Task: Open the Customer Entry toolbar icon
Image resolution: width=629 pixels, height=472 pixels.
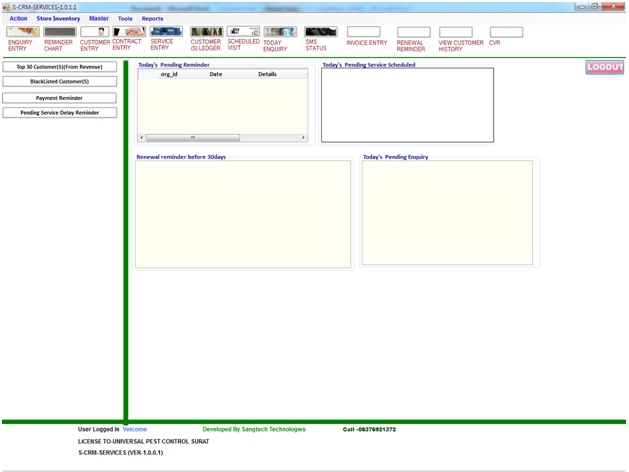Action: [x=95, y=32]
